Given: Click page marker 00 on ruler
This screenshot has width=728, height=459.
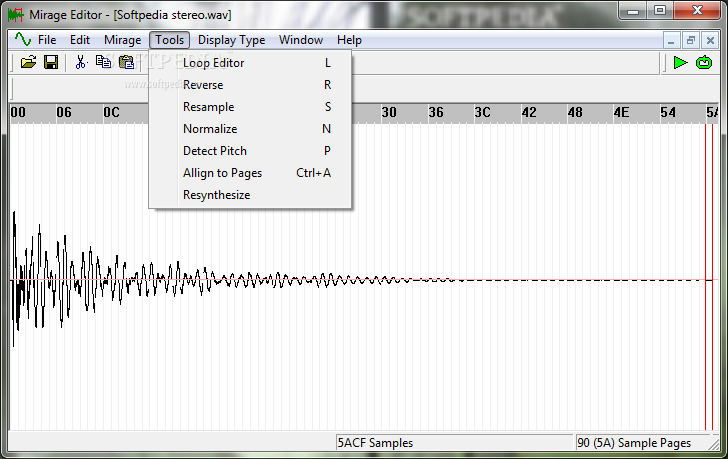Looking at the screenshot, I should coord(18,112).
